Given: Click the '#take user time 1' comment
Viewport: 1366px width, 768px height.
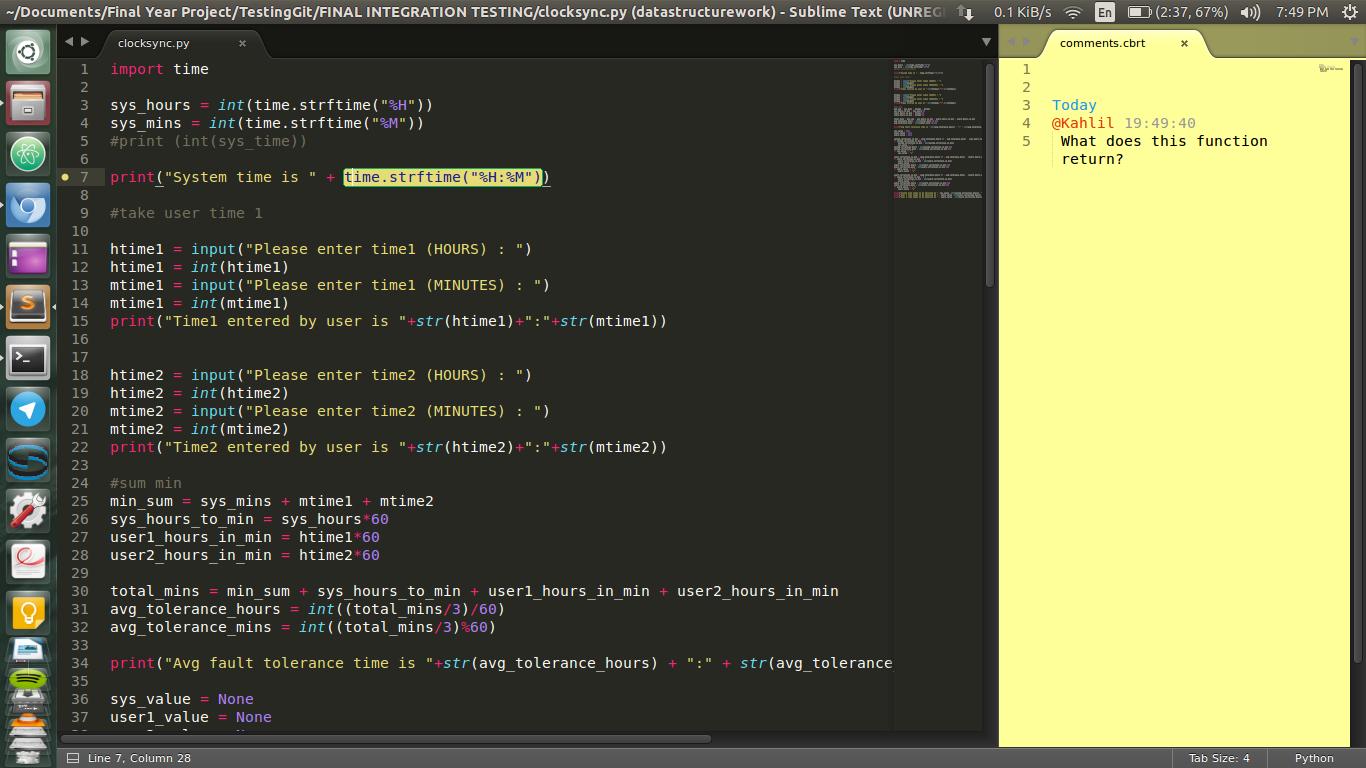Looking at the screenshot, I should tap(186, 213).
